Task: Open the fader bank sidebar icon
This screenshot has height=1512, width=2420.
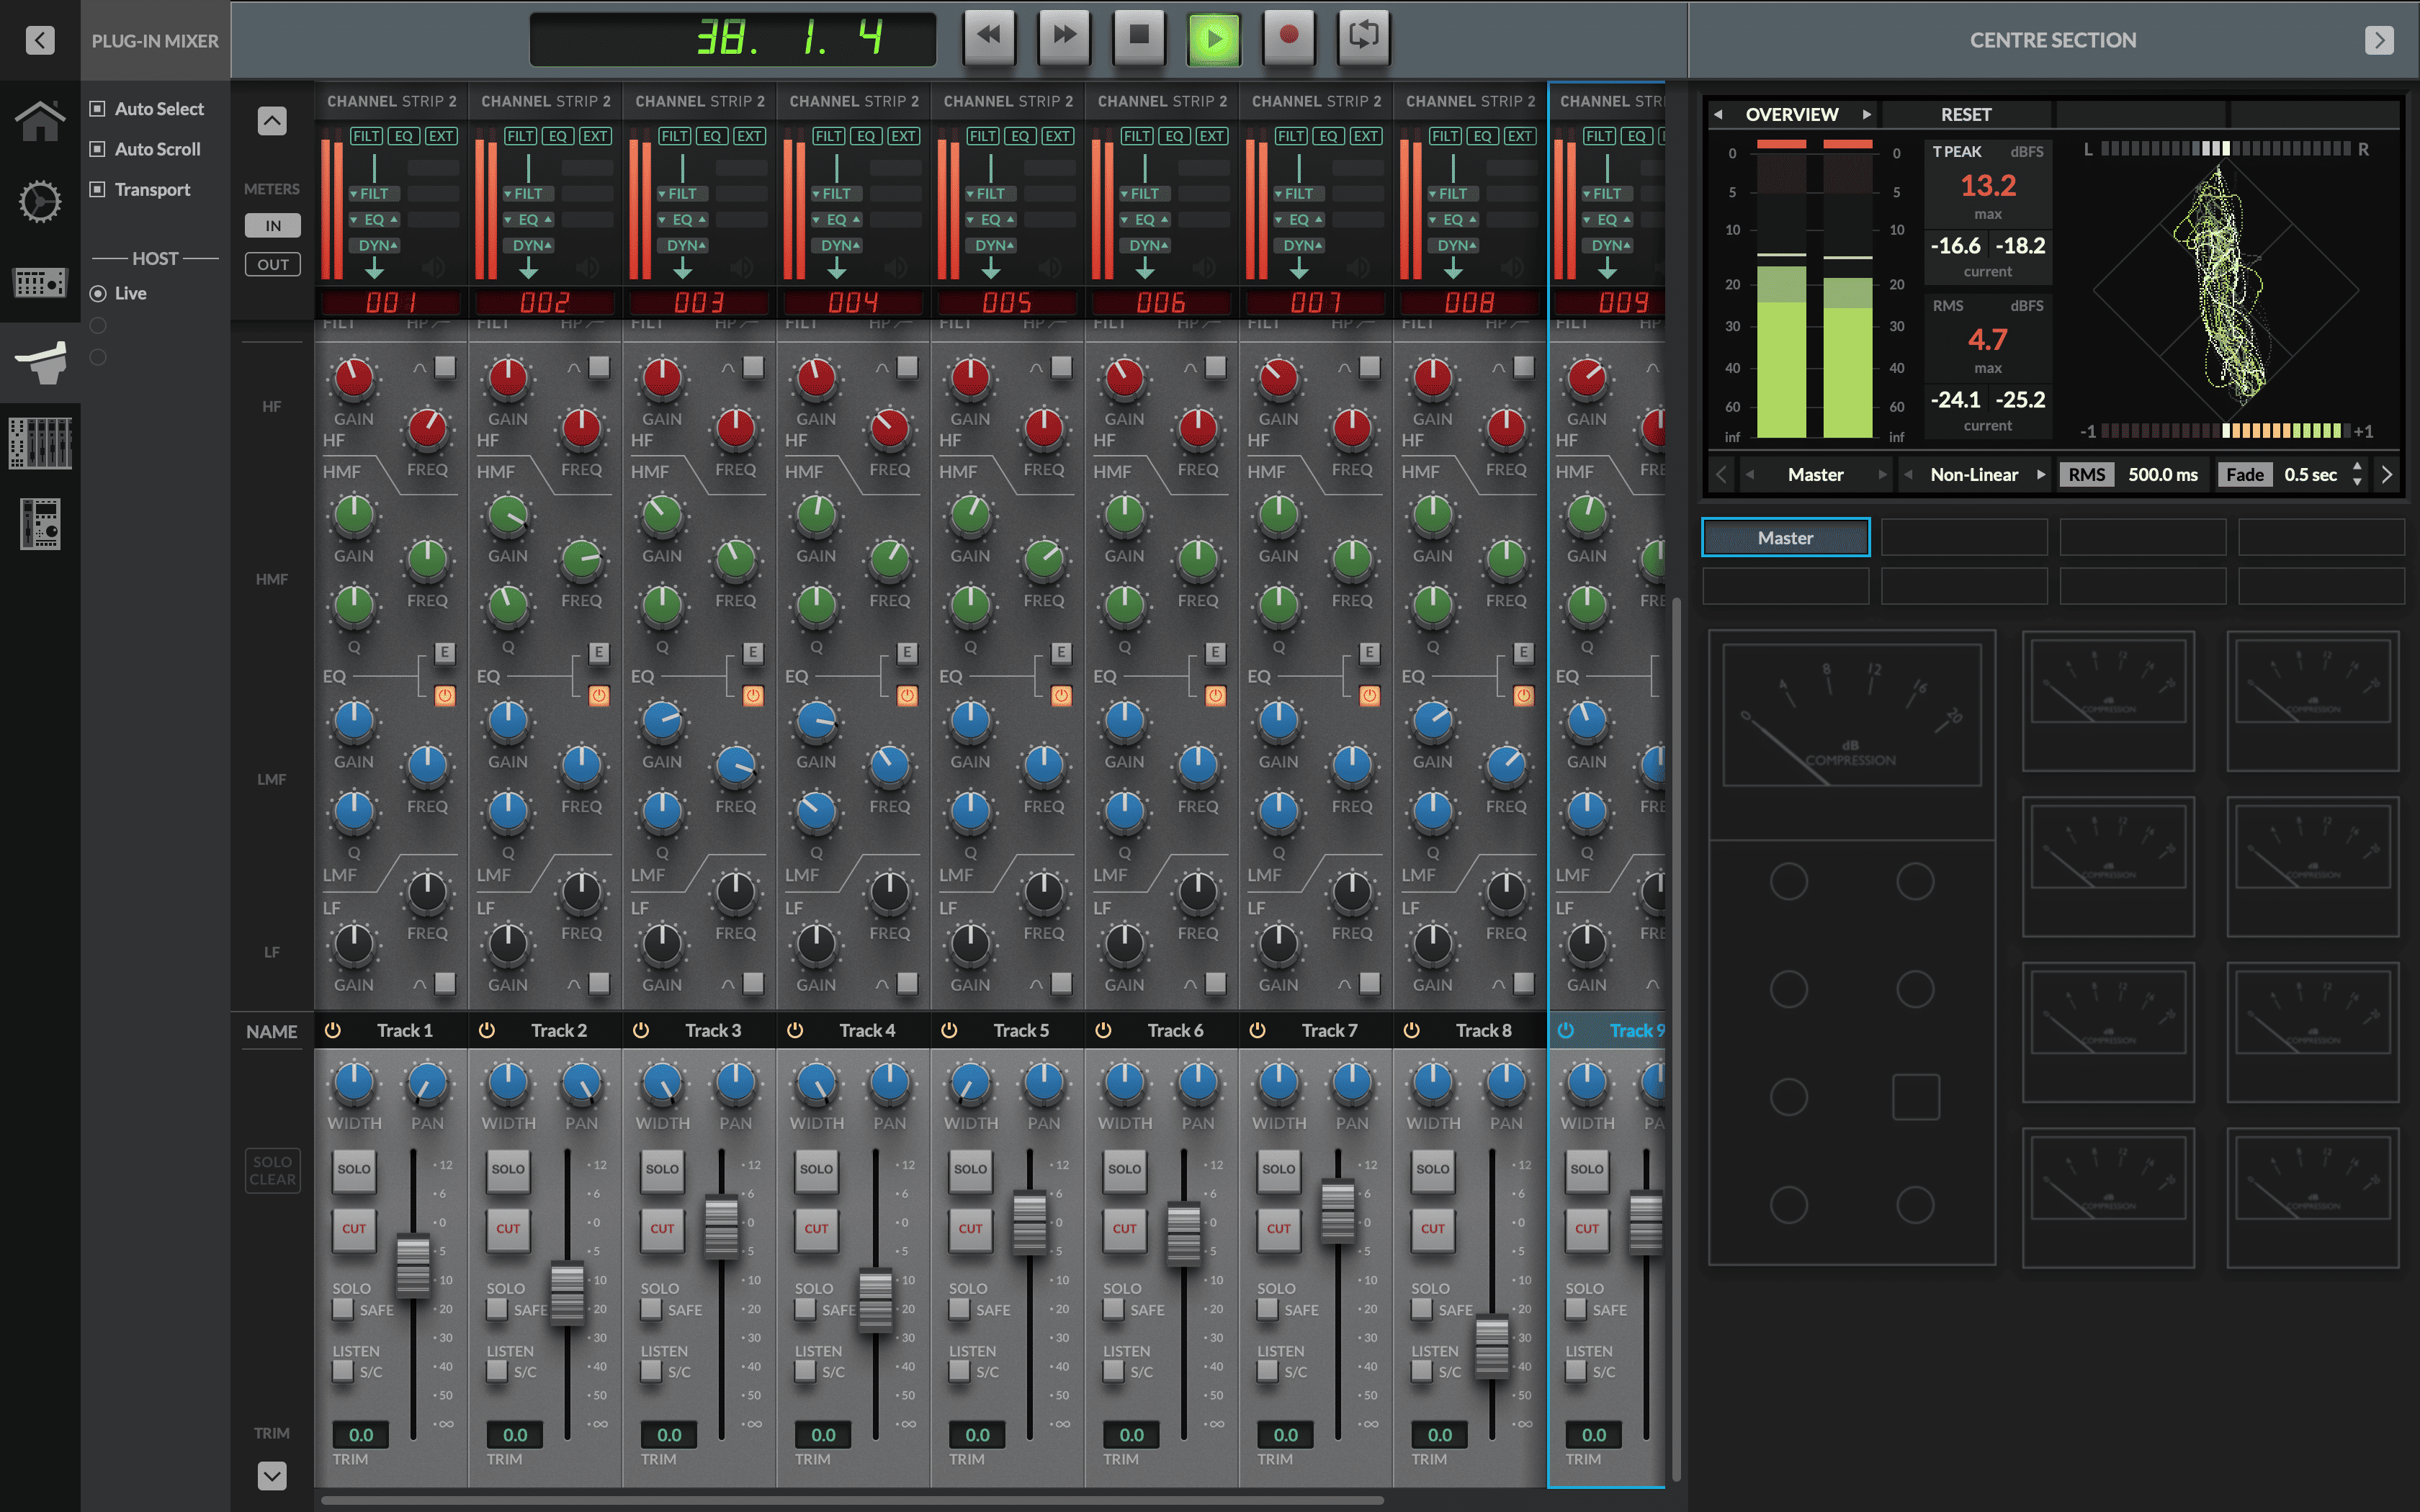Action: tap(40, 443)
